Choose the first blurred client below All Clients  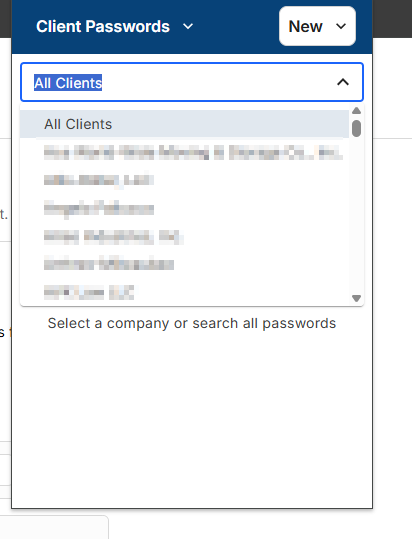tap(184, 152)
